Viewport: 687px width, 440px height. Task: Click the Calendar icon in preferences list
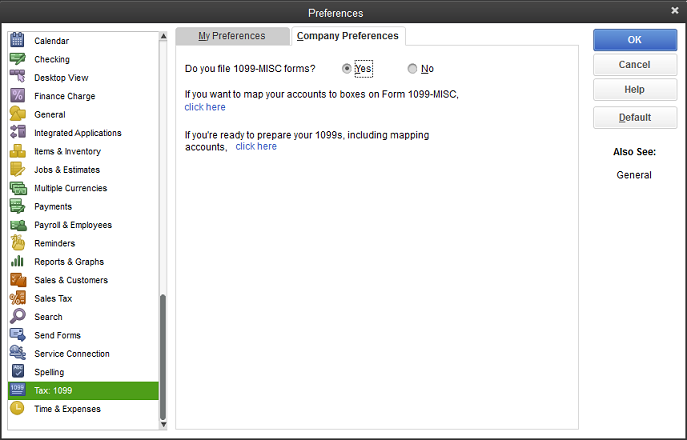(18, 39)
